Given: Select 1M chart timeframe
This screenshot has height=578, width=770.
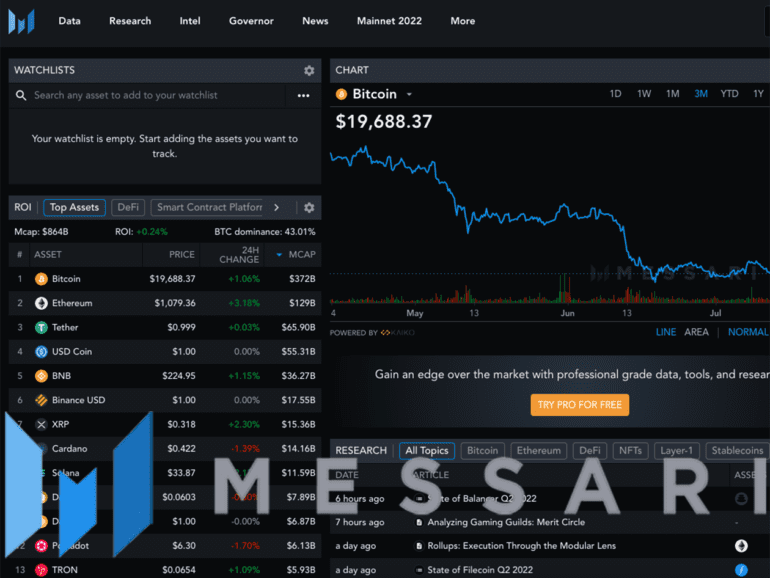Looking at the screenshot, I should [x=672, y=94].
